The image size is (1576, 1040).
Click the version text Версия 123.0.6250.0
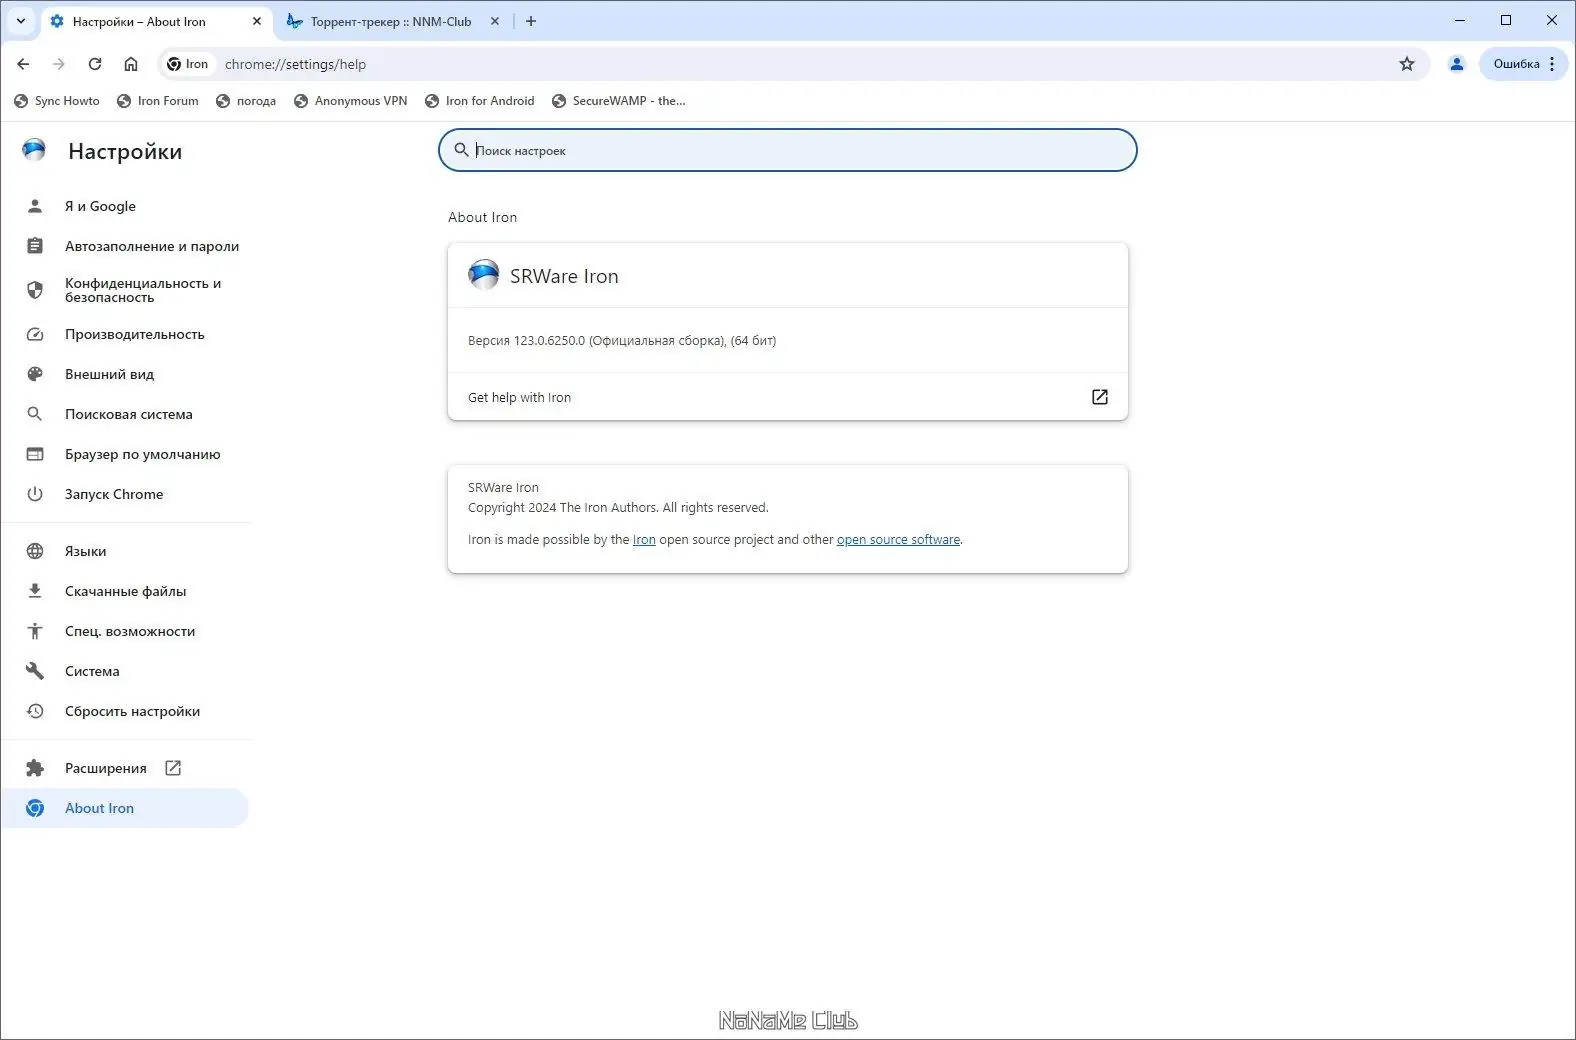622,341
